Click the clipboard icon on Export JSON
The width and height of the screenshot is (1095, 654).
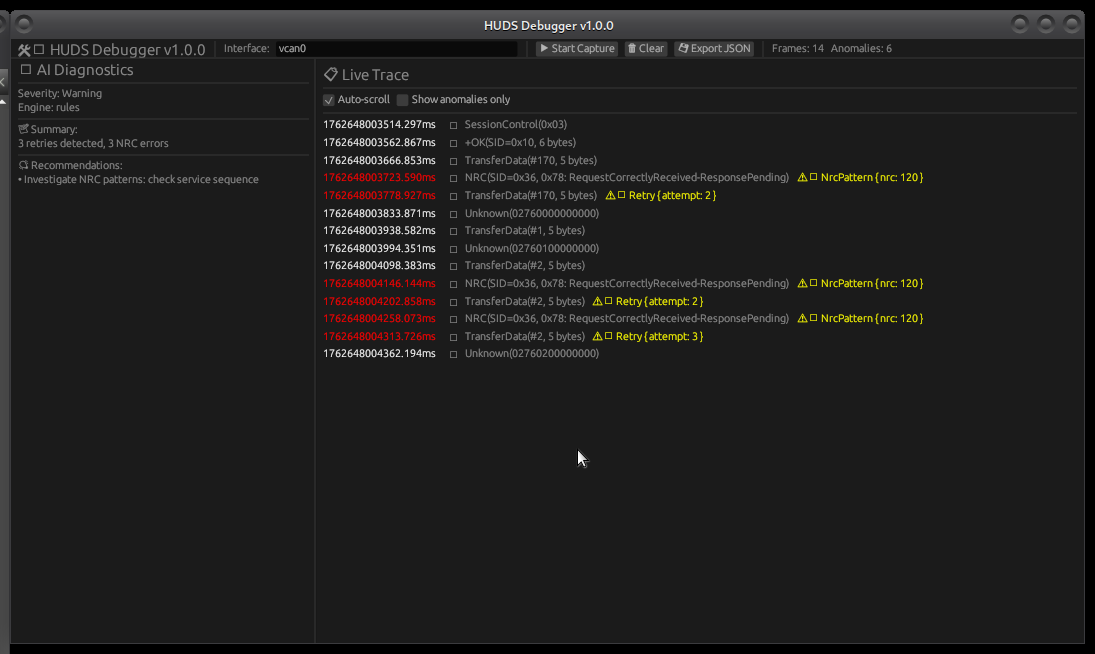[x=685, y=48]
